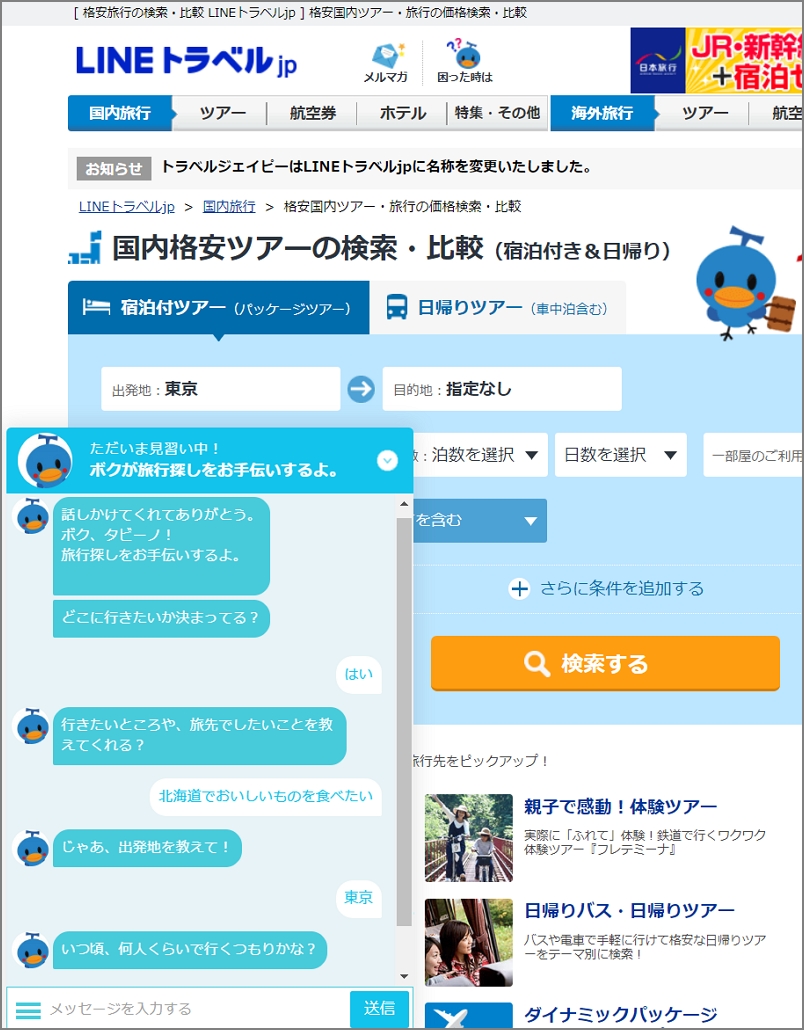Screen dimensions: 804x1030
Task: Click the 親子で感動 cycling photo thumbnail
Action: coord(468,838)
